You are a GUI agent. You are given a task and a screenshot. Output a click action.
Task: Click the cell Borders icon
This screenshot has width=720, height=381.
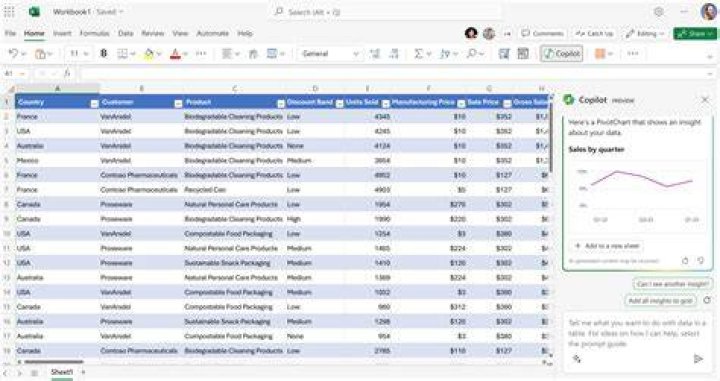122,54
